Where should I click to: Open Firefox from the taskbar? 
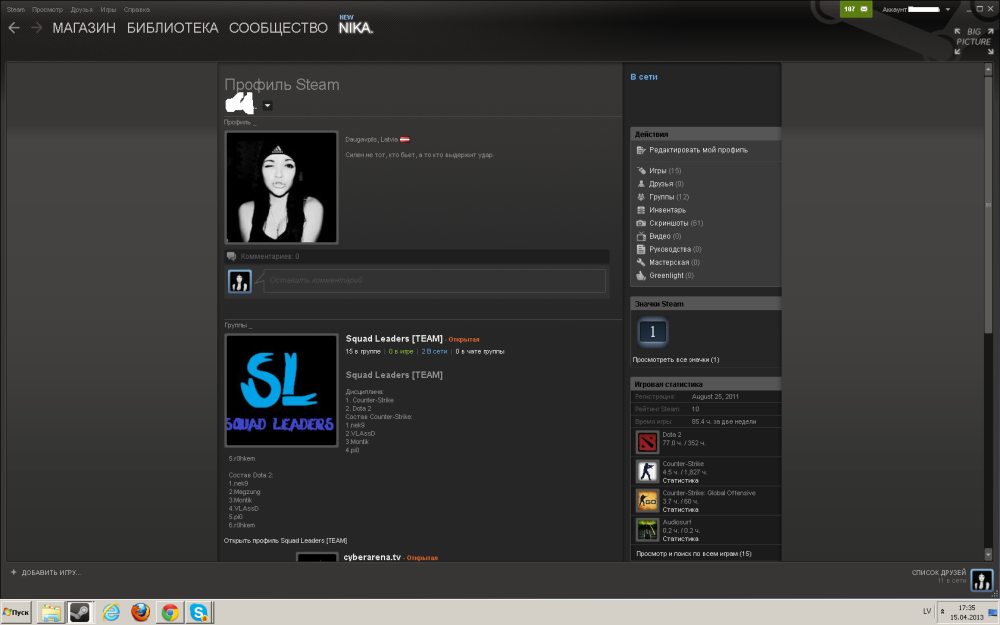coord(140,613)
